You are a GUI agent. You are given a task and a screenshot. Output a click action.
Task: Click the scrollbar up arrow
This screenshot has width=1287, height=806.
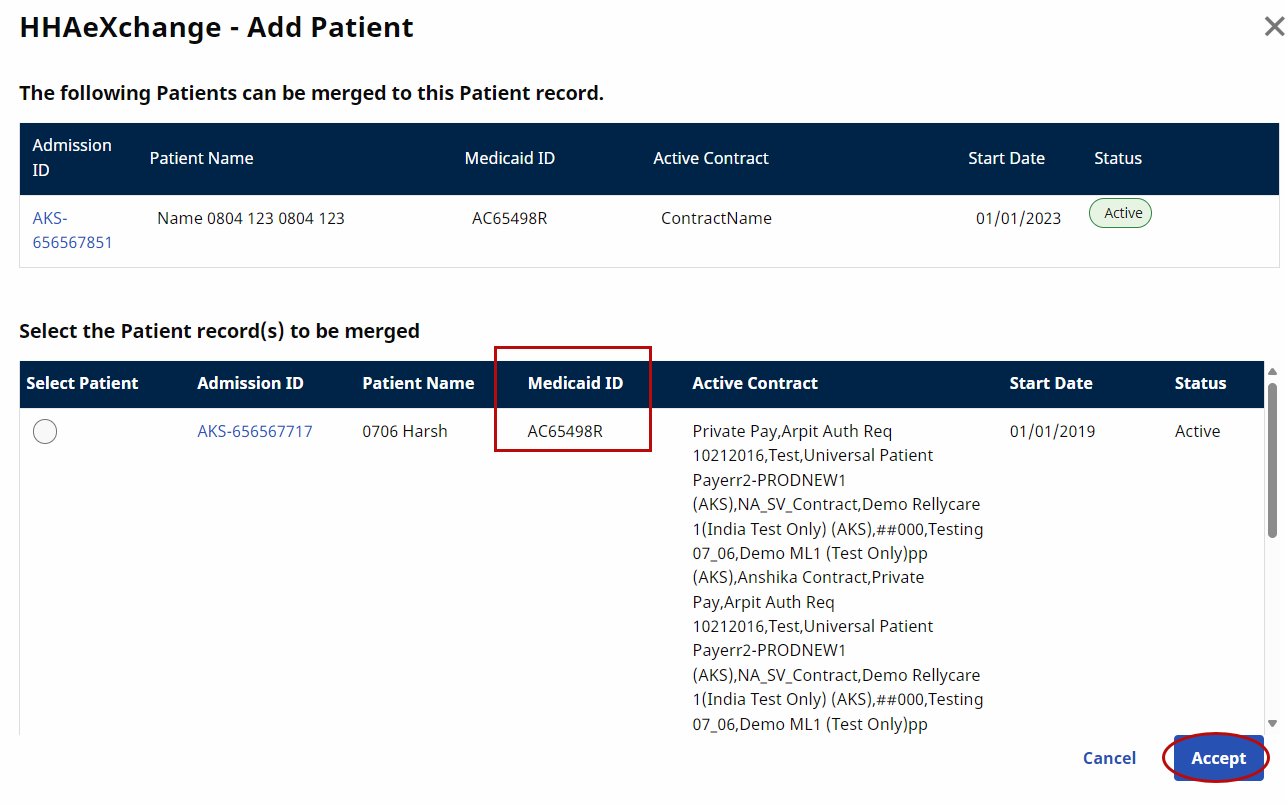click(x=1272, y=371)
